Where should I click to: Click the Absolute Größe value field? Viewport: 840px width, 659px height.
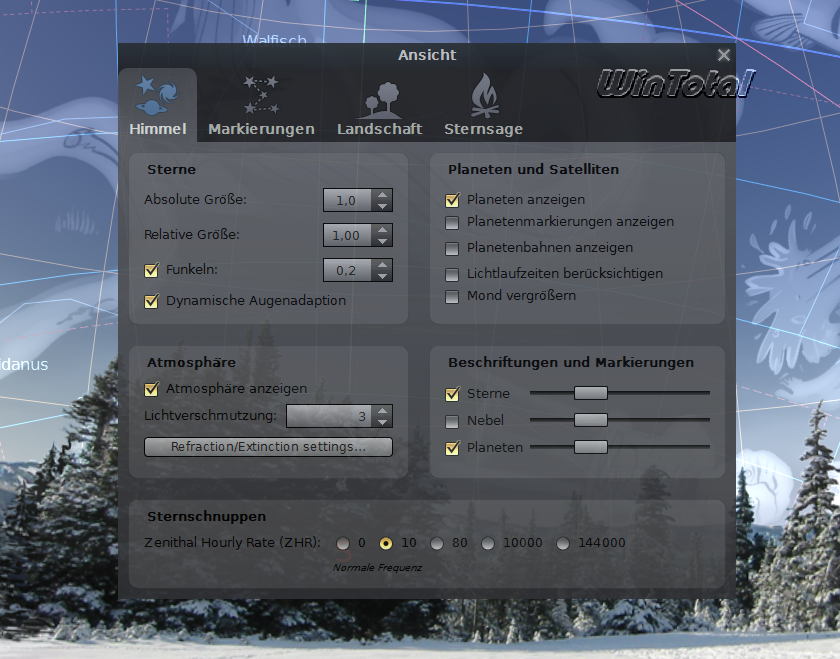(347, 201)
